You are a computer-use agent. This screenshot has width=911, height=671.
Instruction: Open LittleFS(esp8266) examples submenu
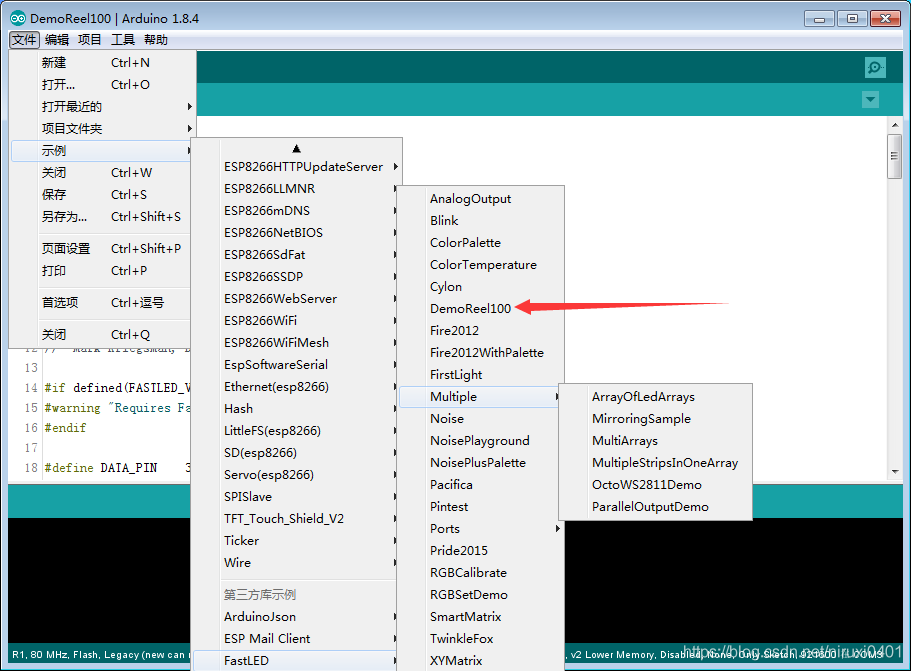click(296, 431)
